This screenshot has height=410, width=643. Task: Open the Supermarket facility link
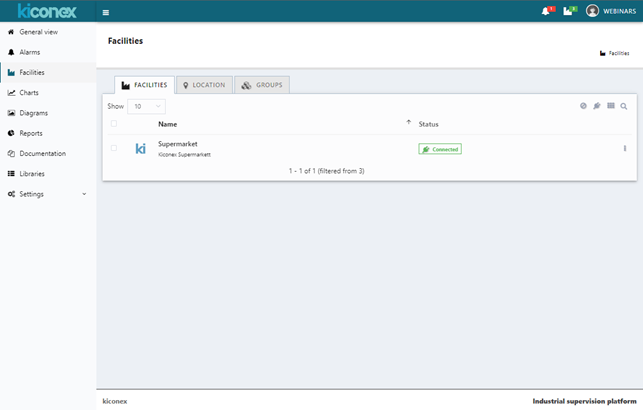[178, 144]
